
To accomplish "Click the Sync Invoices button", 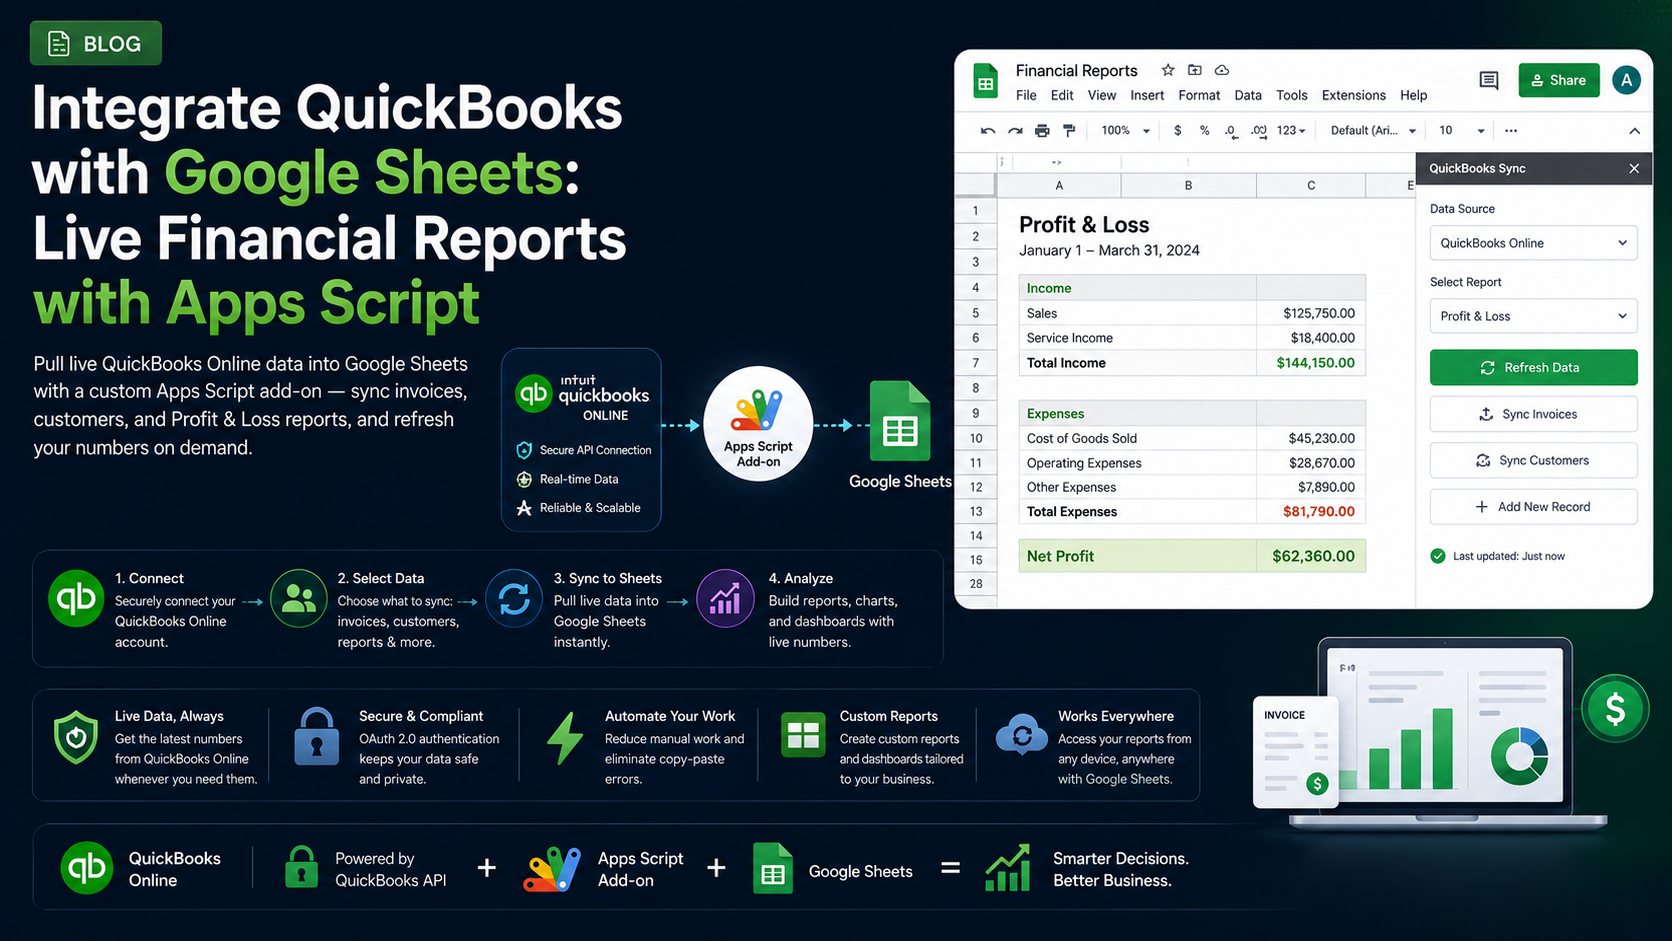I will (1533, 414).
